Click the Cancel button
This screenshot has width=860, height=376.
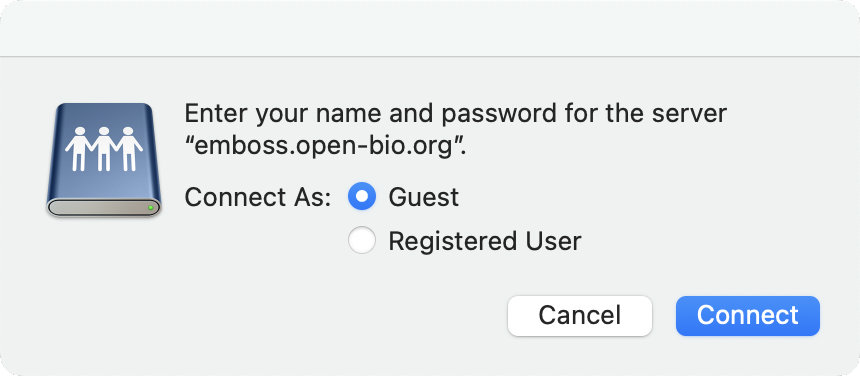click(x=580, y=316)
